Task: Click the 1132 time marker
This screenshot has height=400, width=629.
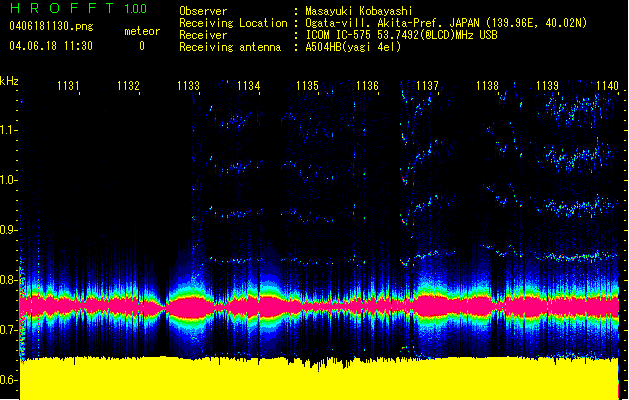Action: coord(128,86)
